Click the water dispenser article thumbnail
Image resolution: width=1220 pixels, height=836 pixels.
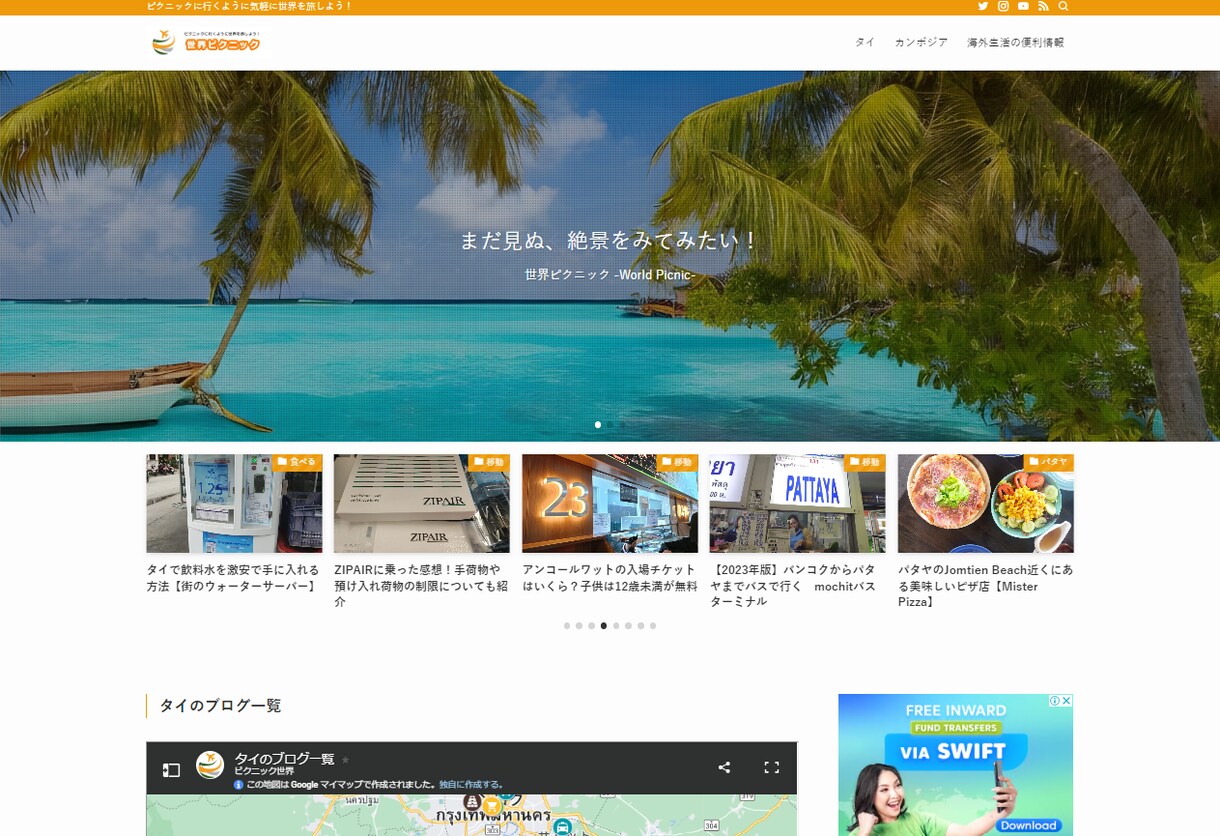coord(234,504)
